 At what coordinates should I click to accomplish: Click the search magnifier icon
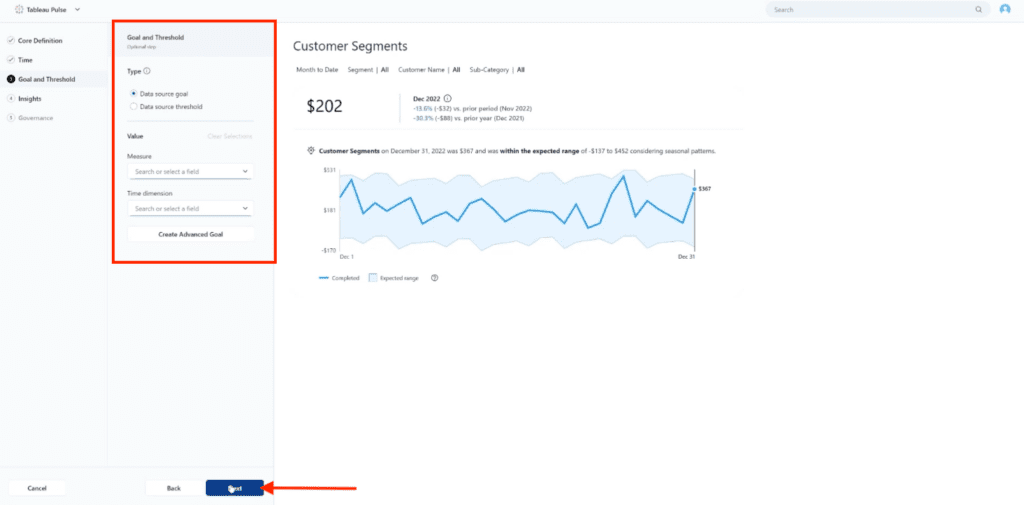978,10
